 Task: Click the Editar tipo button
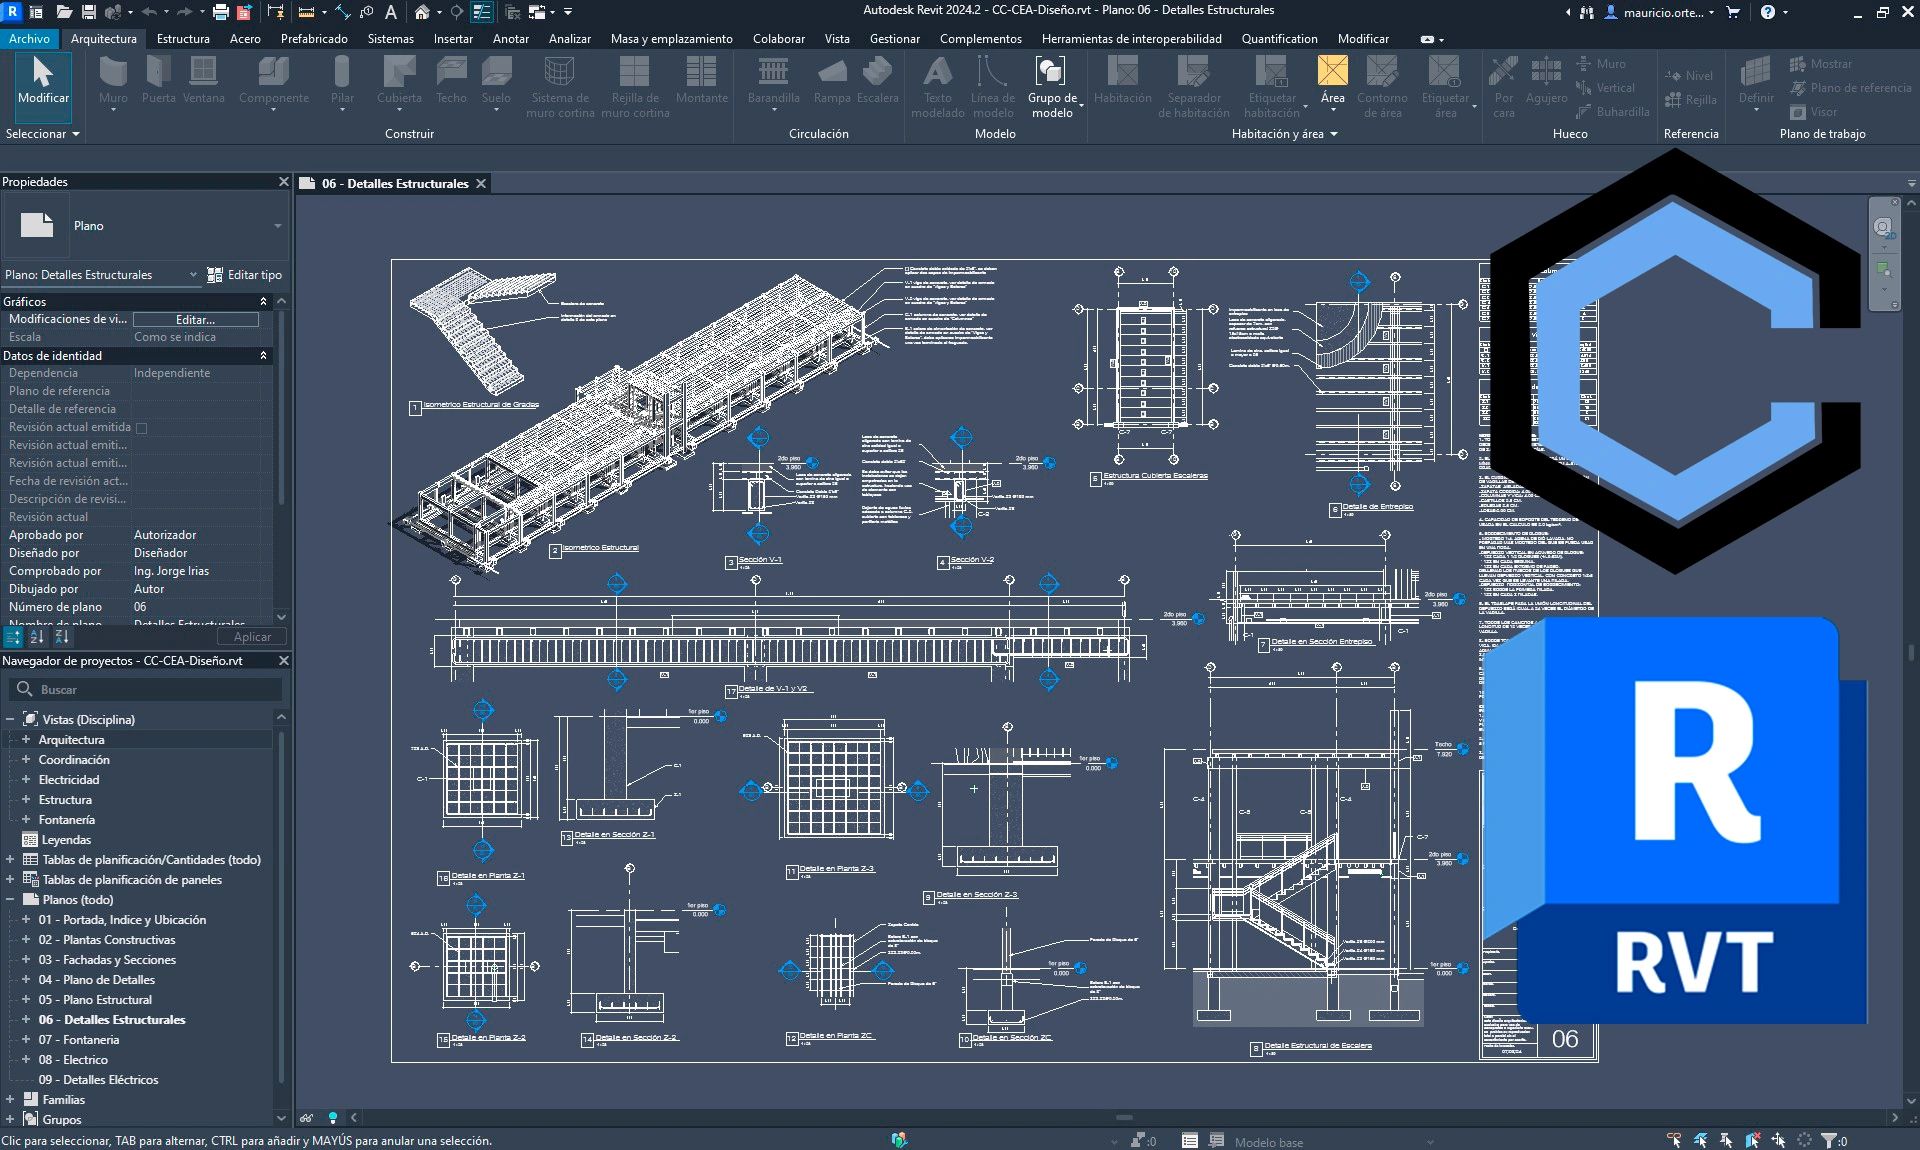245,275
